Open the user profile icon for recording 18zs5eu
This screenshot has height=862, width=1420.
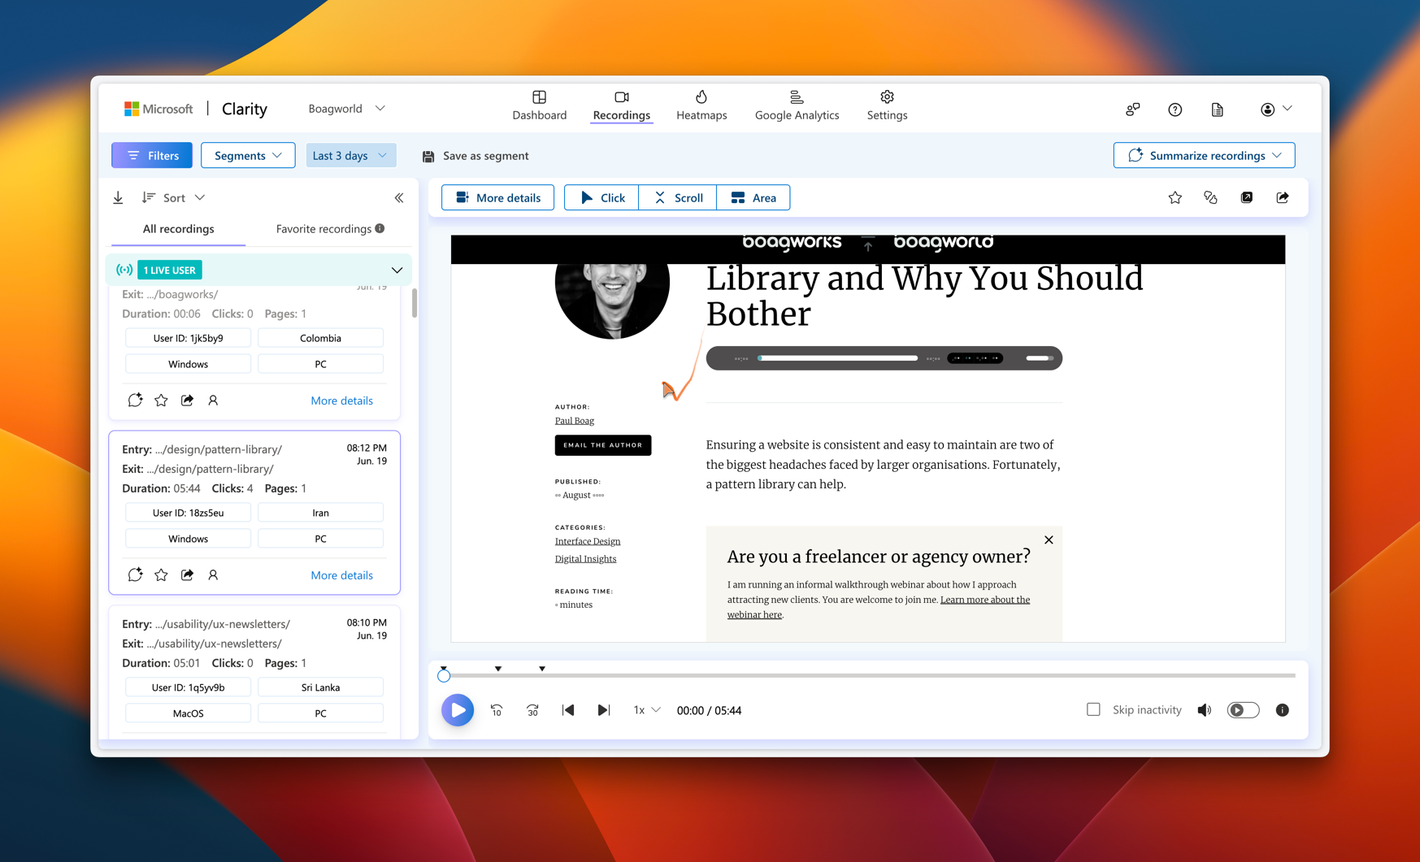(213, 575)
